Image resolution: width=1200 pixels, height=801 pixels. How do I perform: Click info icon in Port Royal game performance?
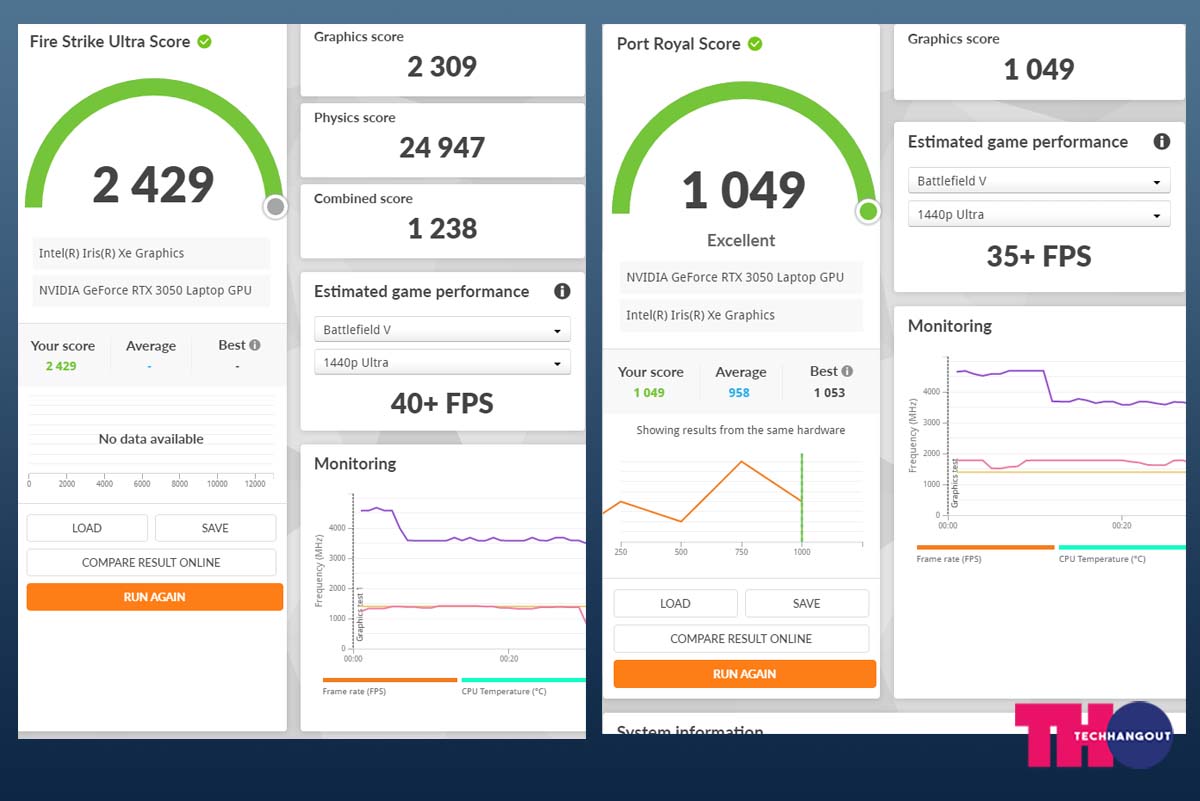(1161, 141)
